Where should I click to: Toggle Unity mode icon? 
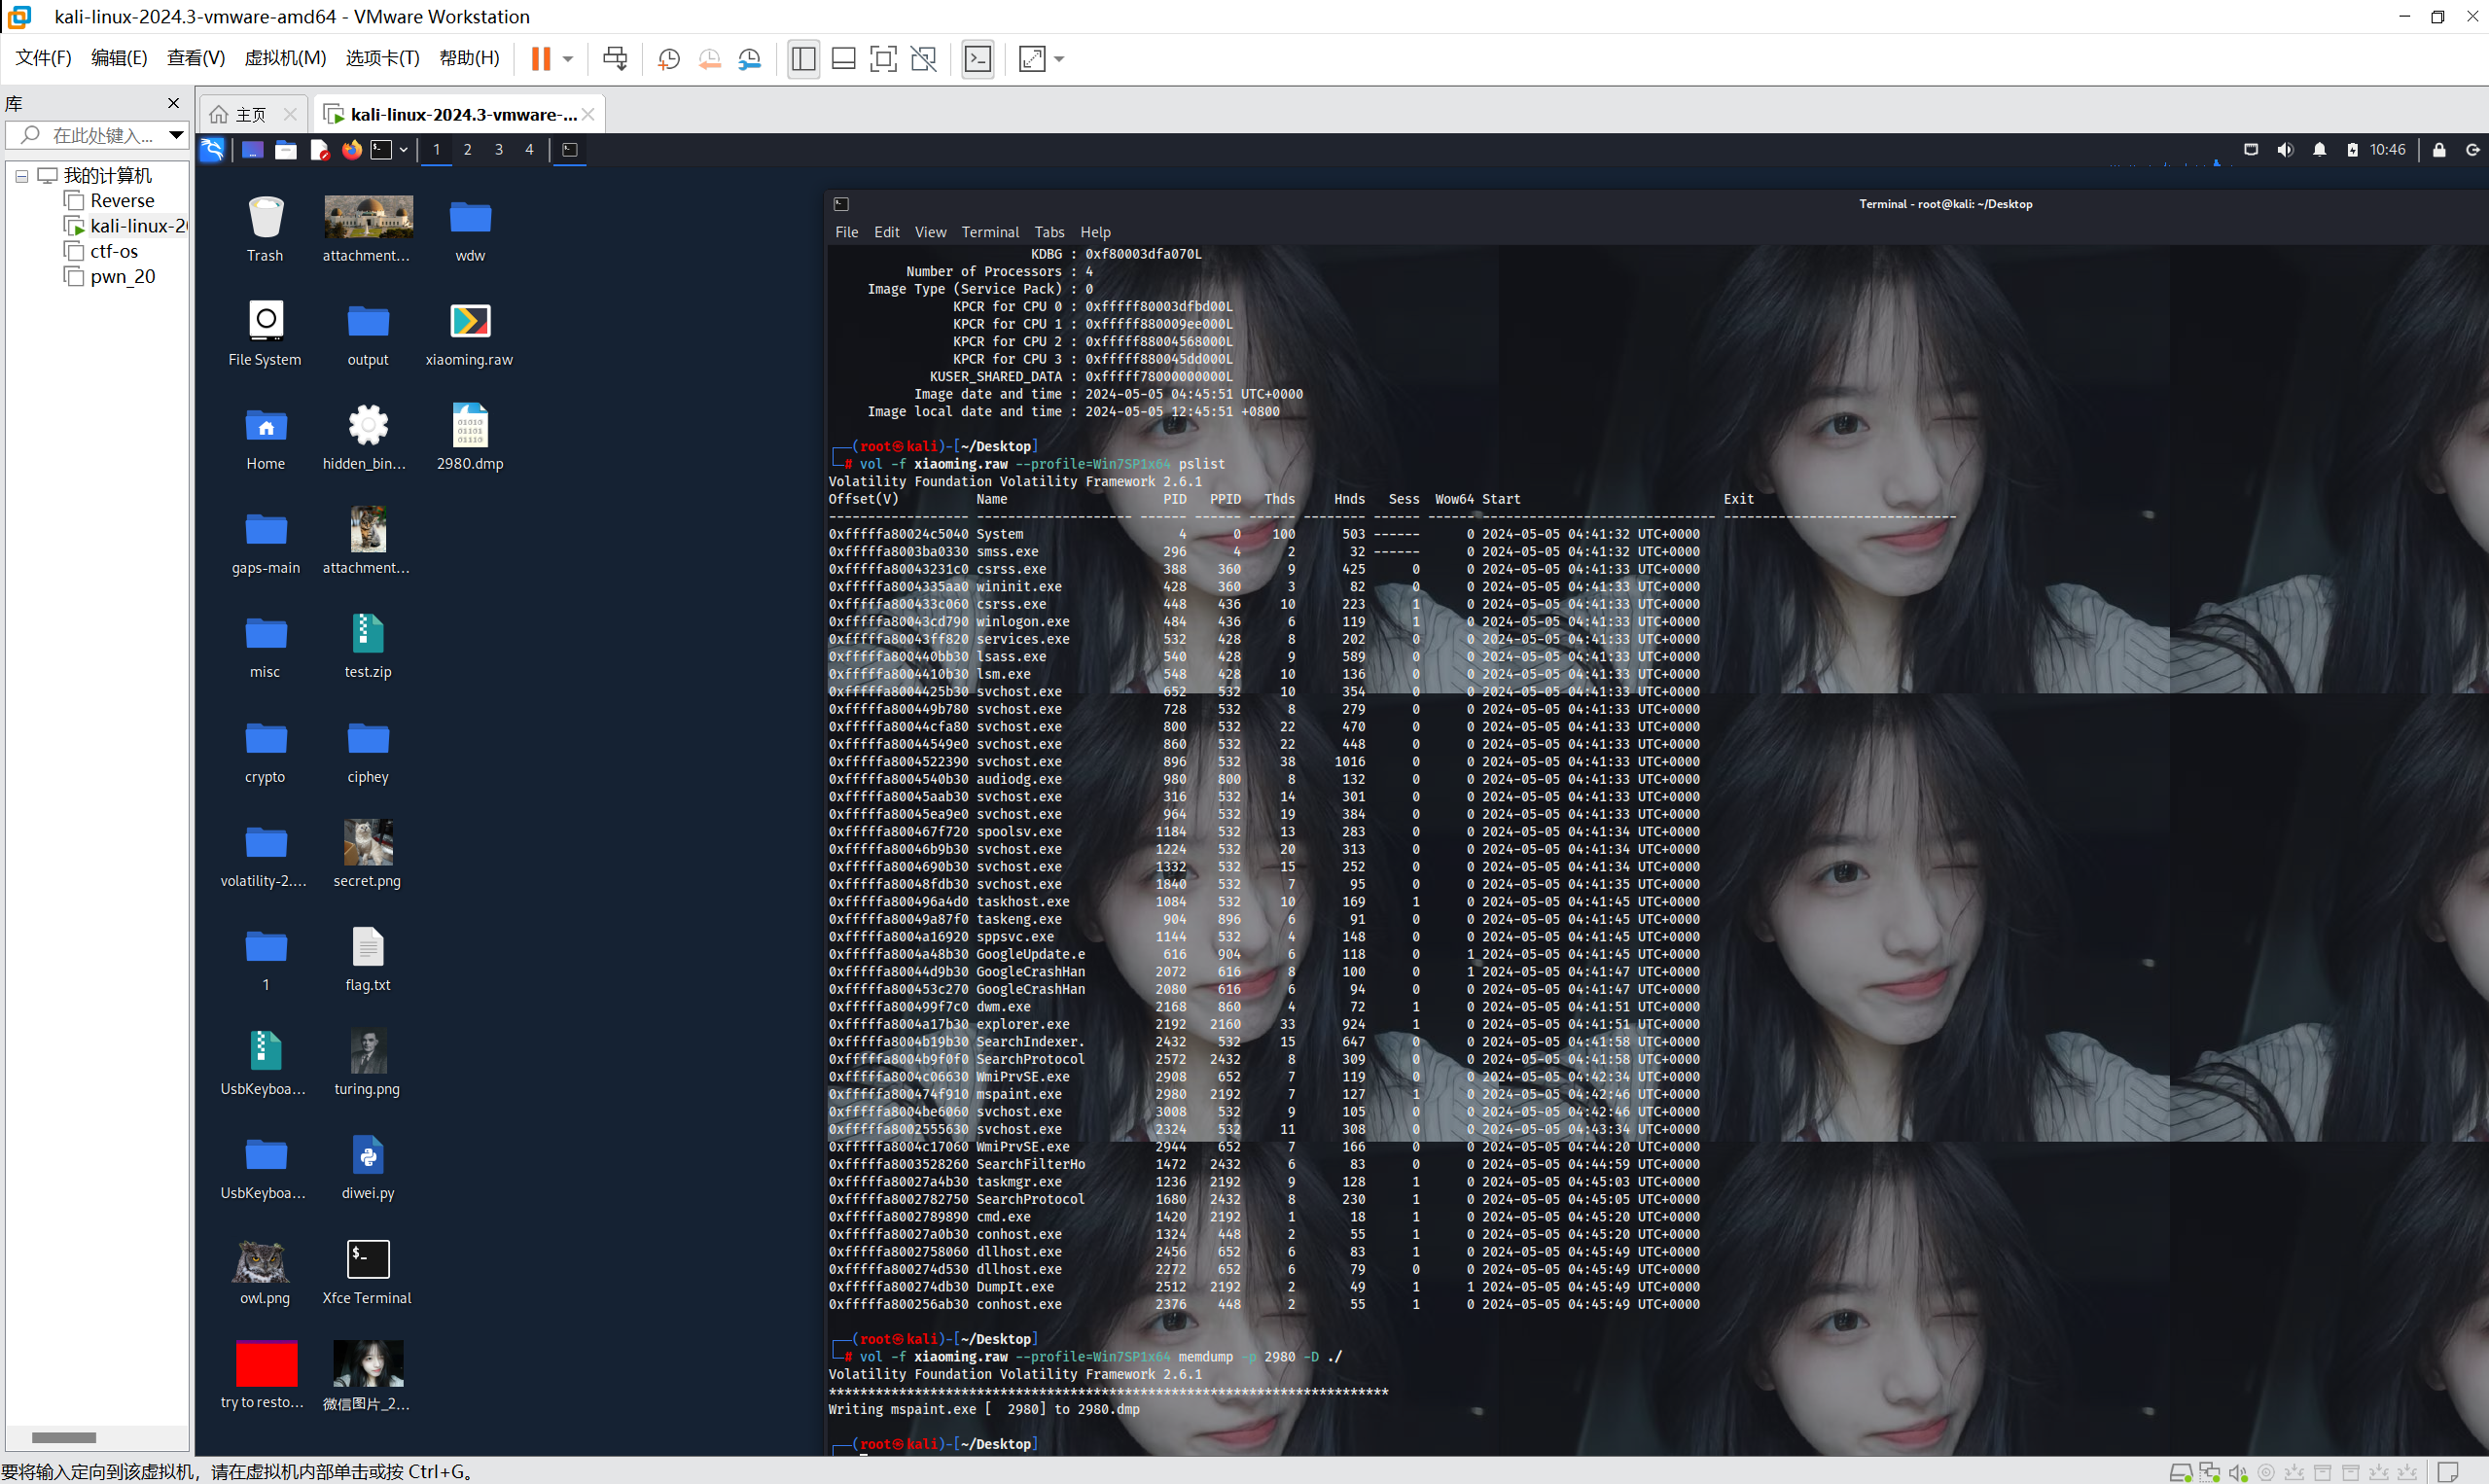pyautogui.click(x=924, y=59)
